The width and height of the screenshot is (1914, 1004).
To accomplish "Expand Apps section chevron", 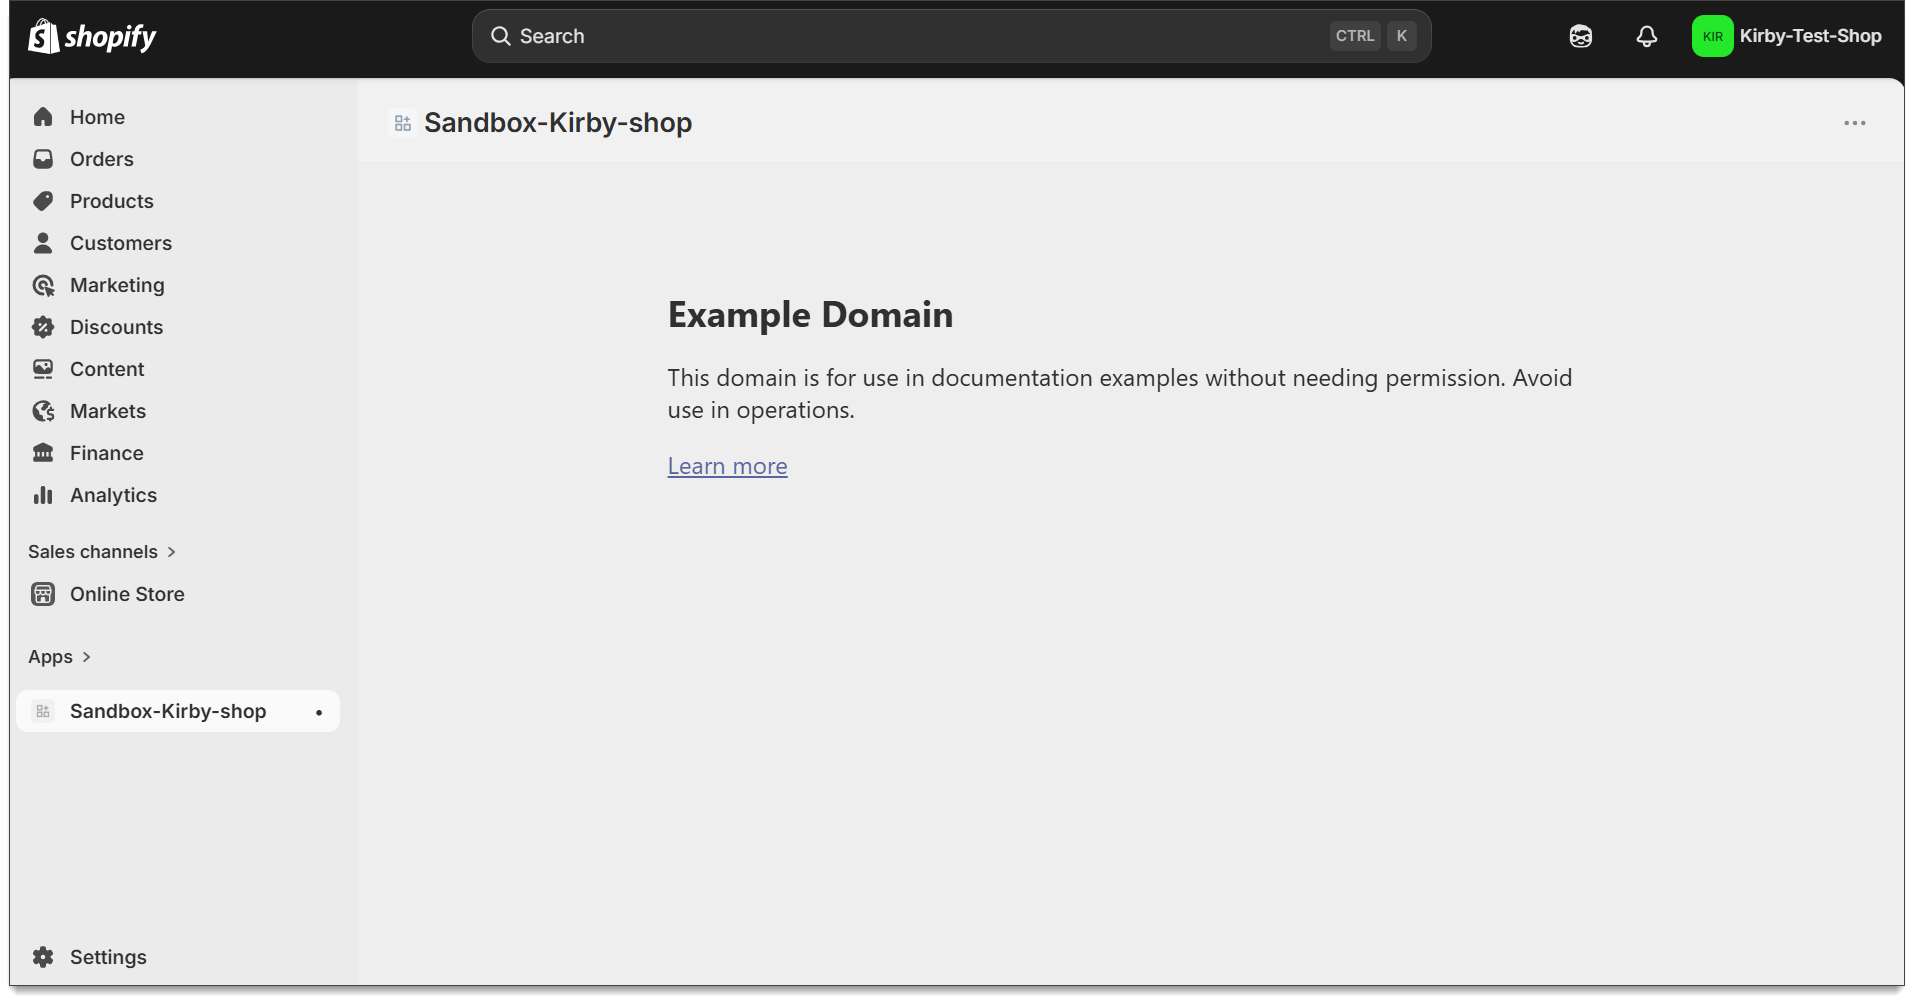I will (87, 657).
